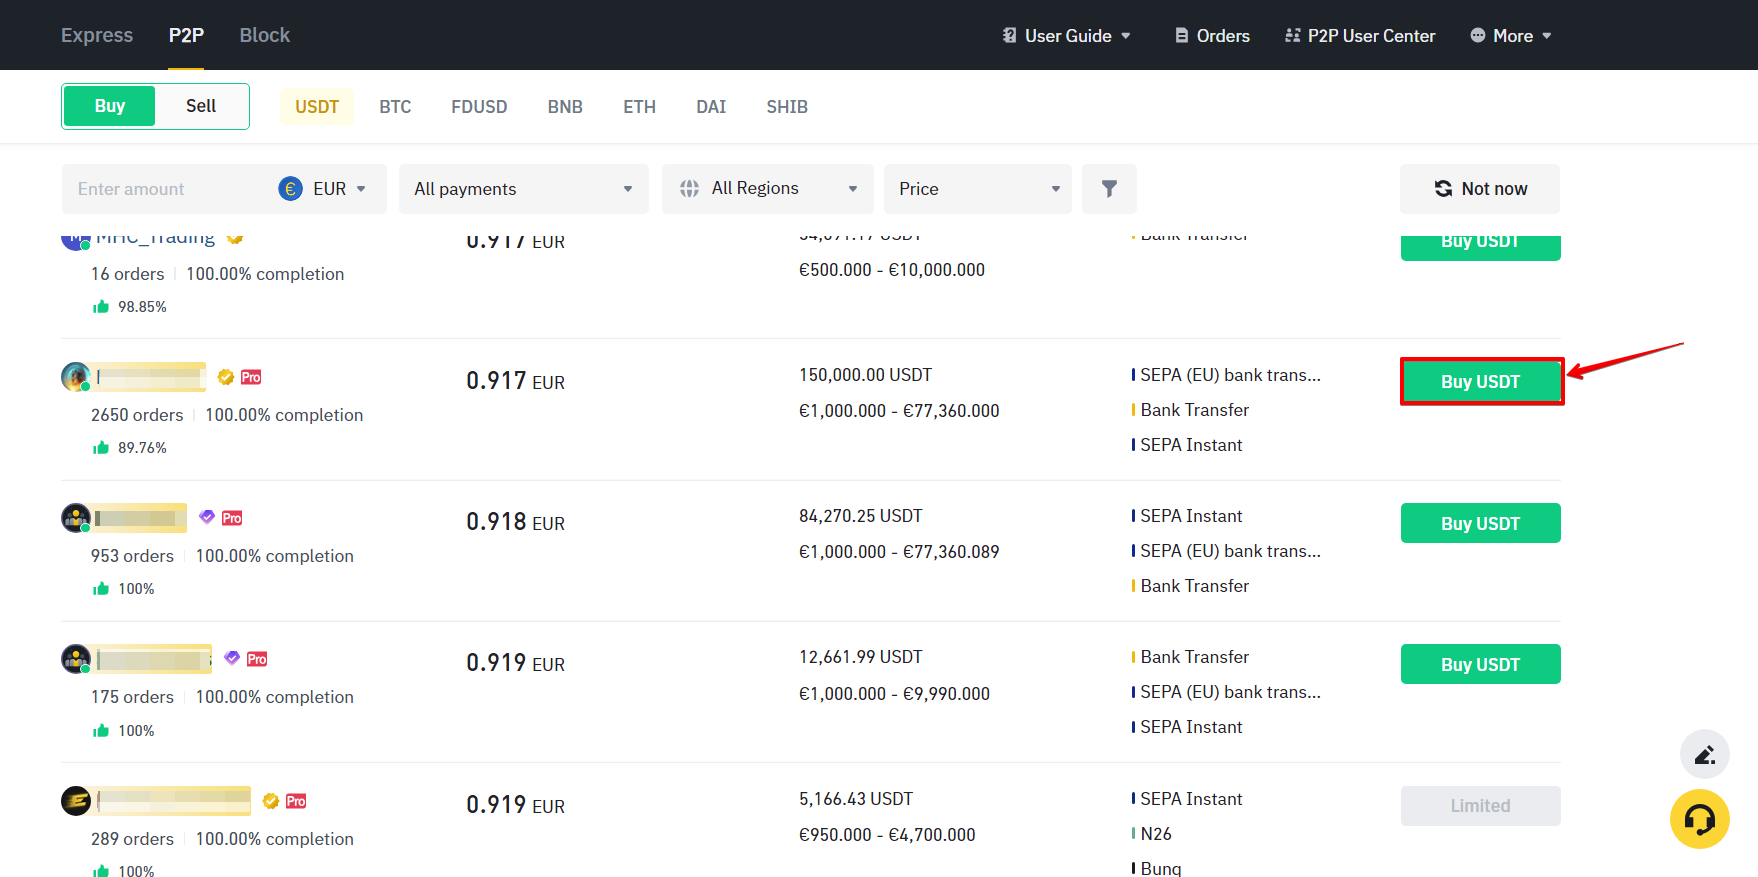Image resolution: width=1758 pixels, height=877 pixels.
Task: Open the P2P User Center
Action: coord(1360,35)
